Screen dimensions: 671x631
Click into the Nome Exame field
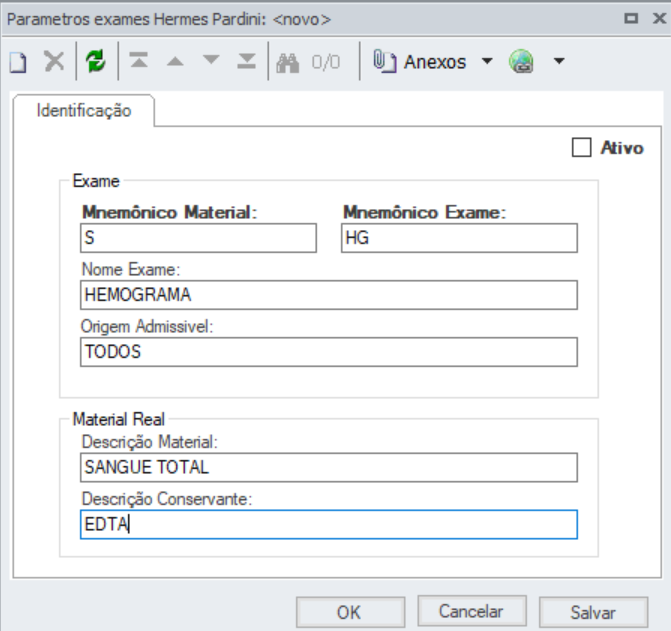pyautogui.click(x=329, y=295)
